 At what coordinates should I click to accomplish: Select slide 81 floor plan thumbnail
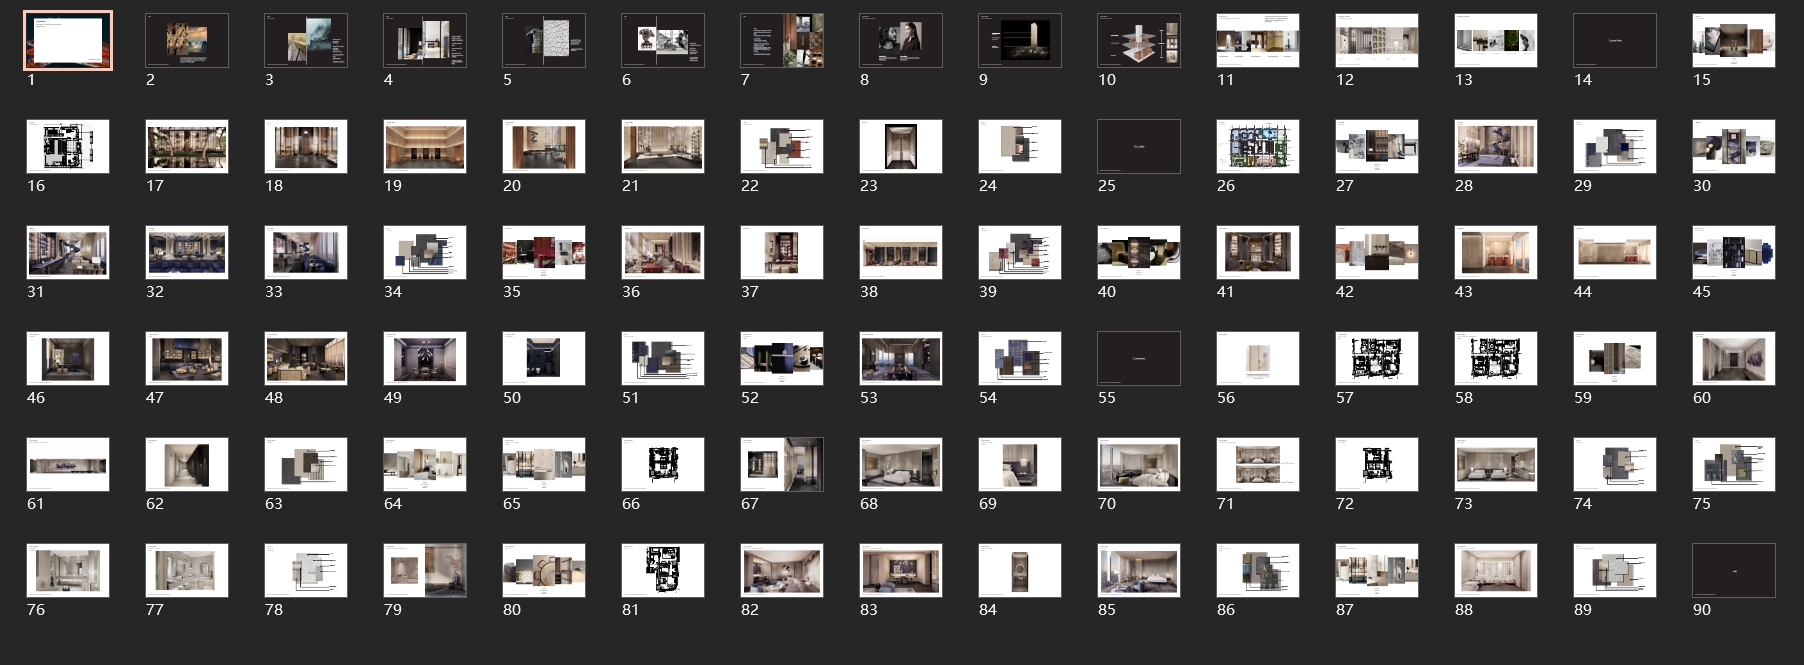point(662,571)
